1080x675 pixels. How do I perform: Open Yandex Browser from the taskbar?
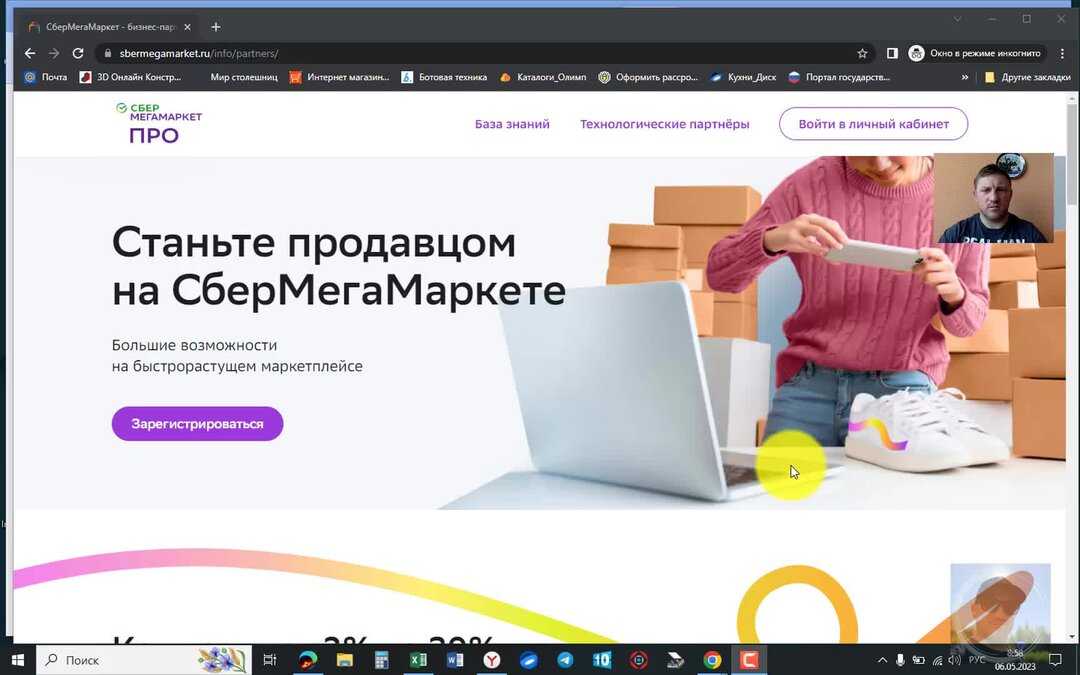pos(492,660)
